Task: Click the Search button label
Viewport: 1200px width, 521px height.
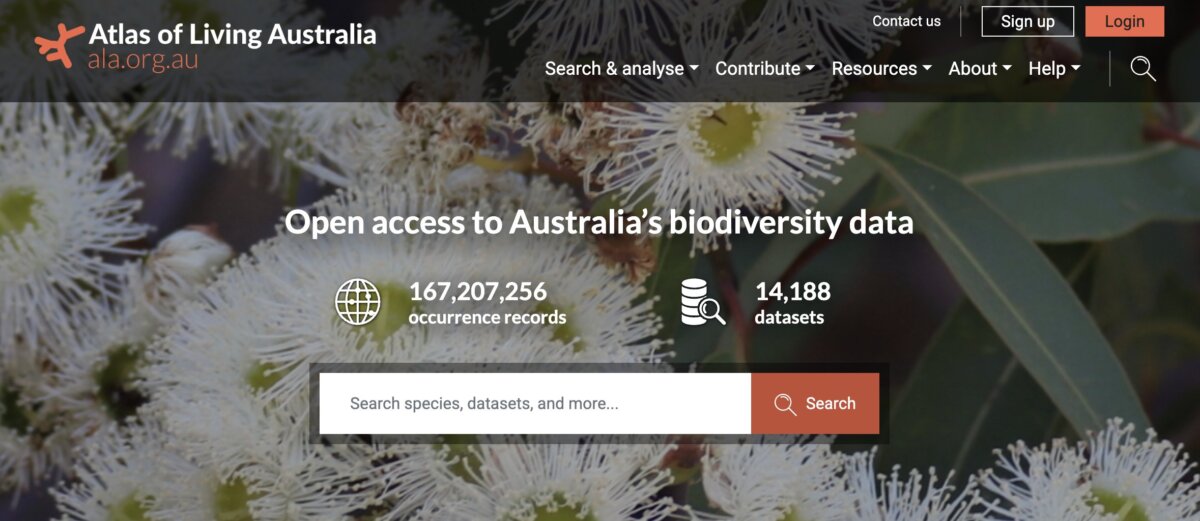Action: point(830,404)
